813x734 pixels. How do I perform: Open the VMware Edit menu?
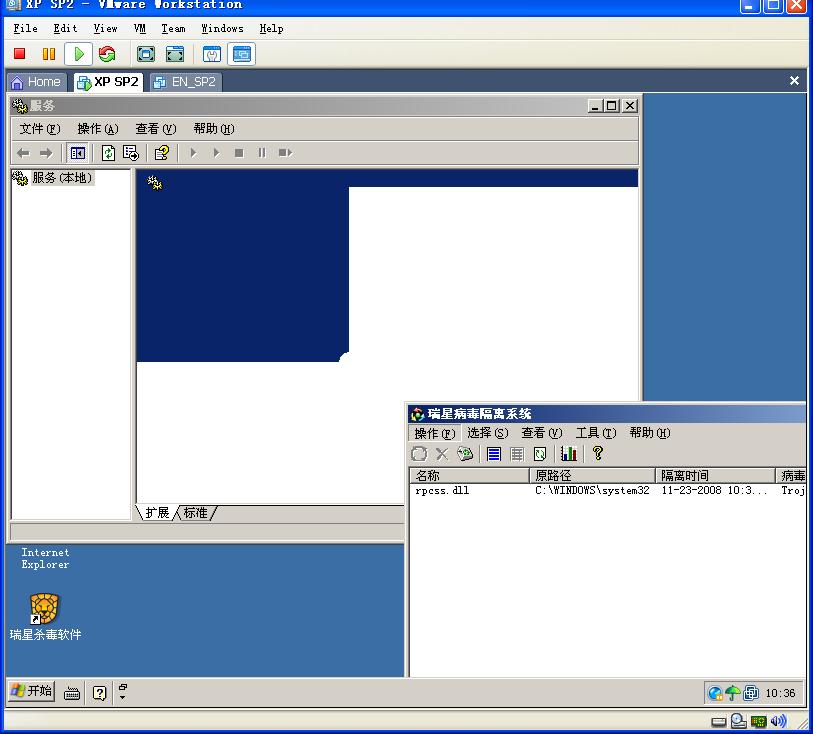(65, 29)
